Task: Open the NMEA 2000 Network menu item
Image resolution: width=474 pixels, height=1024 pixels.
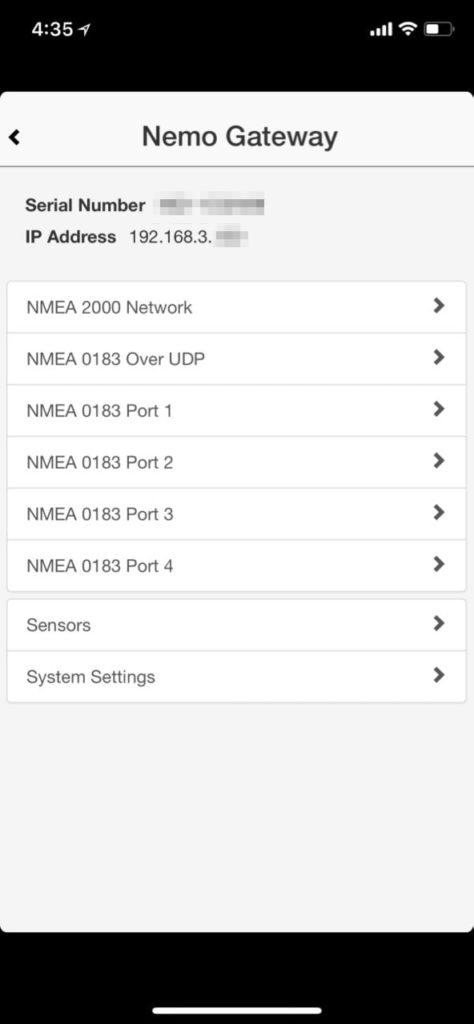Action: tap(236, 307)
